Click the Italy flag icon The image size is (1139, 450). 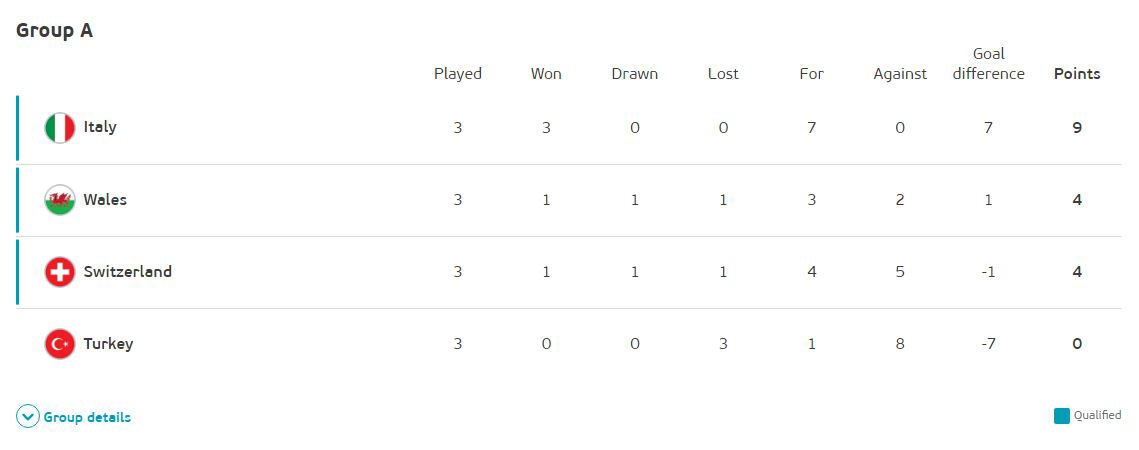pyautogui.click(x=60, y=128)
